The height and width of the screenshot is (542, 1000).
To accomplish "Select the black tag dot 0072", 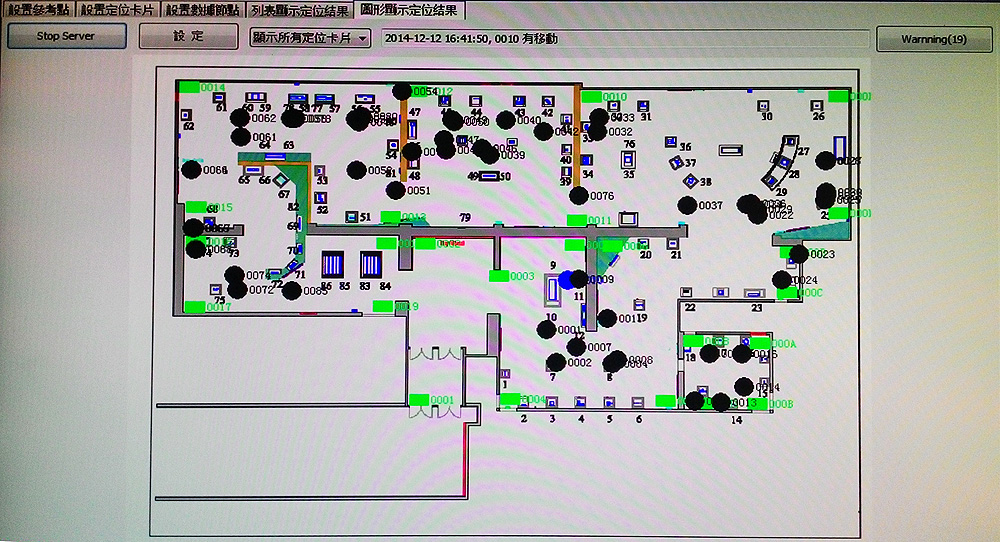I will pos(237,290).
